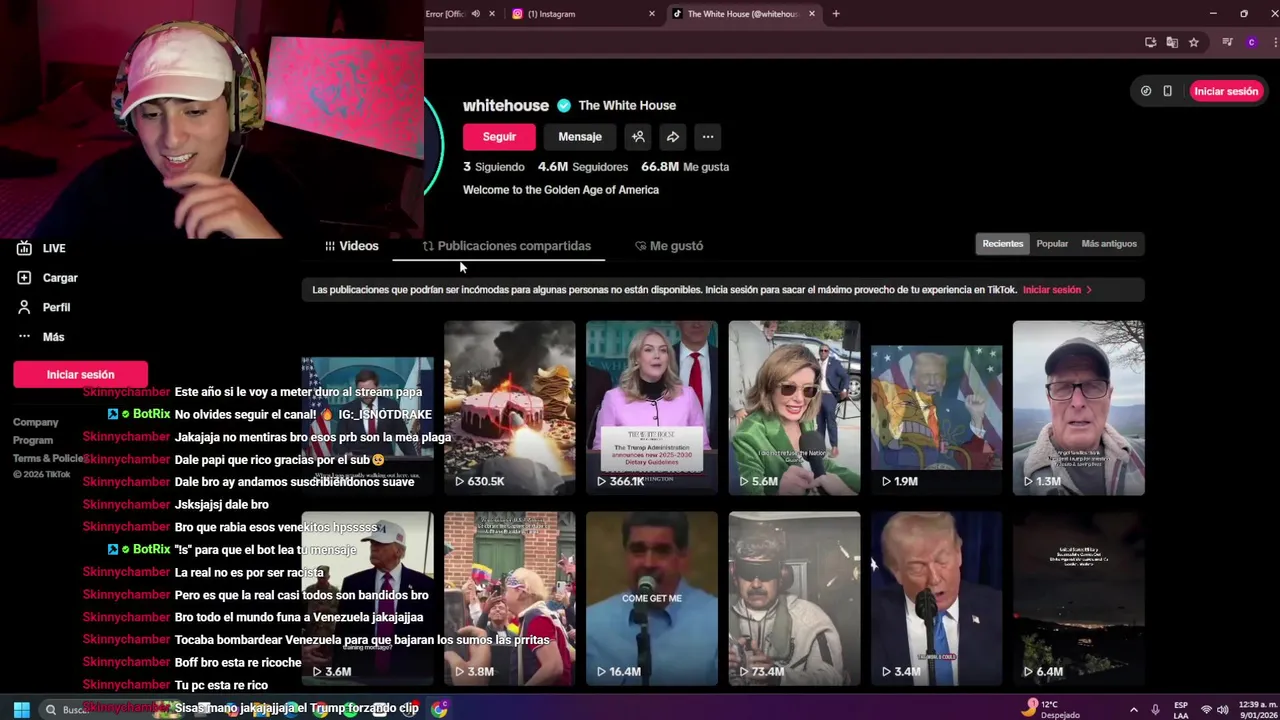Sort videos by Más antiguos
1280x720 pixels.
pos(1109,244)
